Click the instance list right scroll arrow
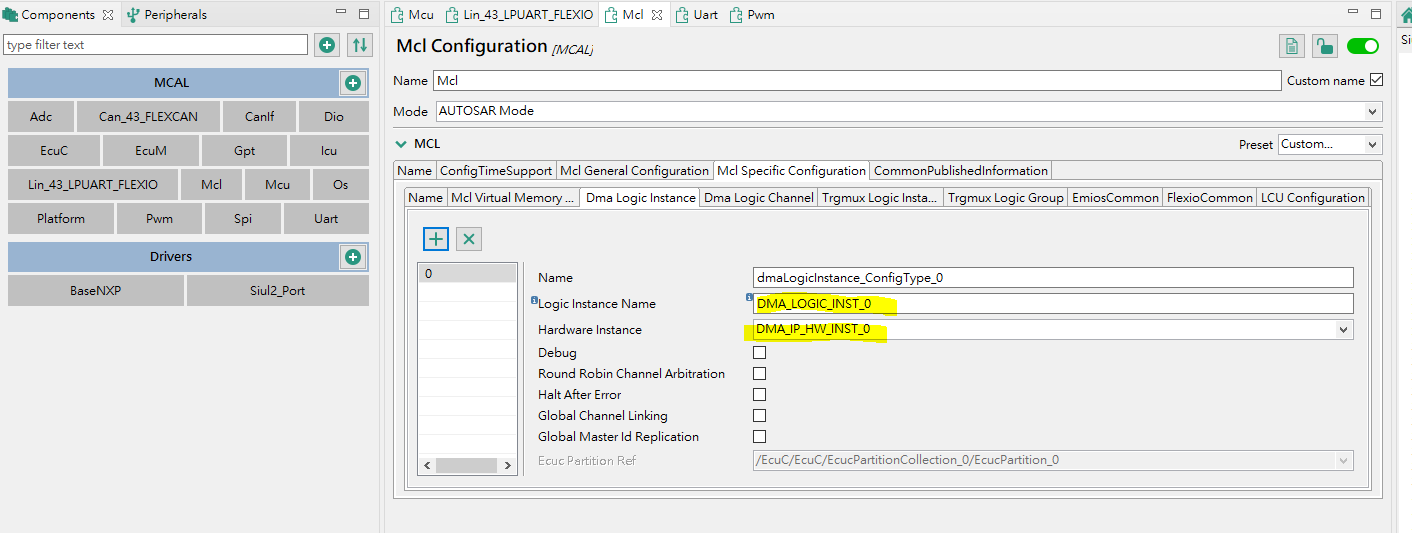 tap(507, 465)
